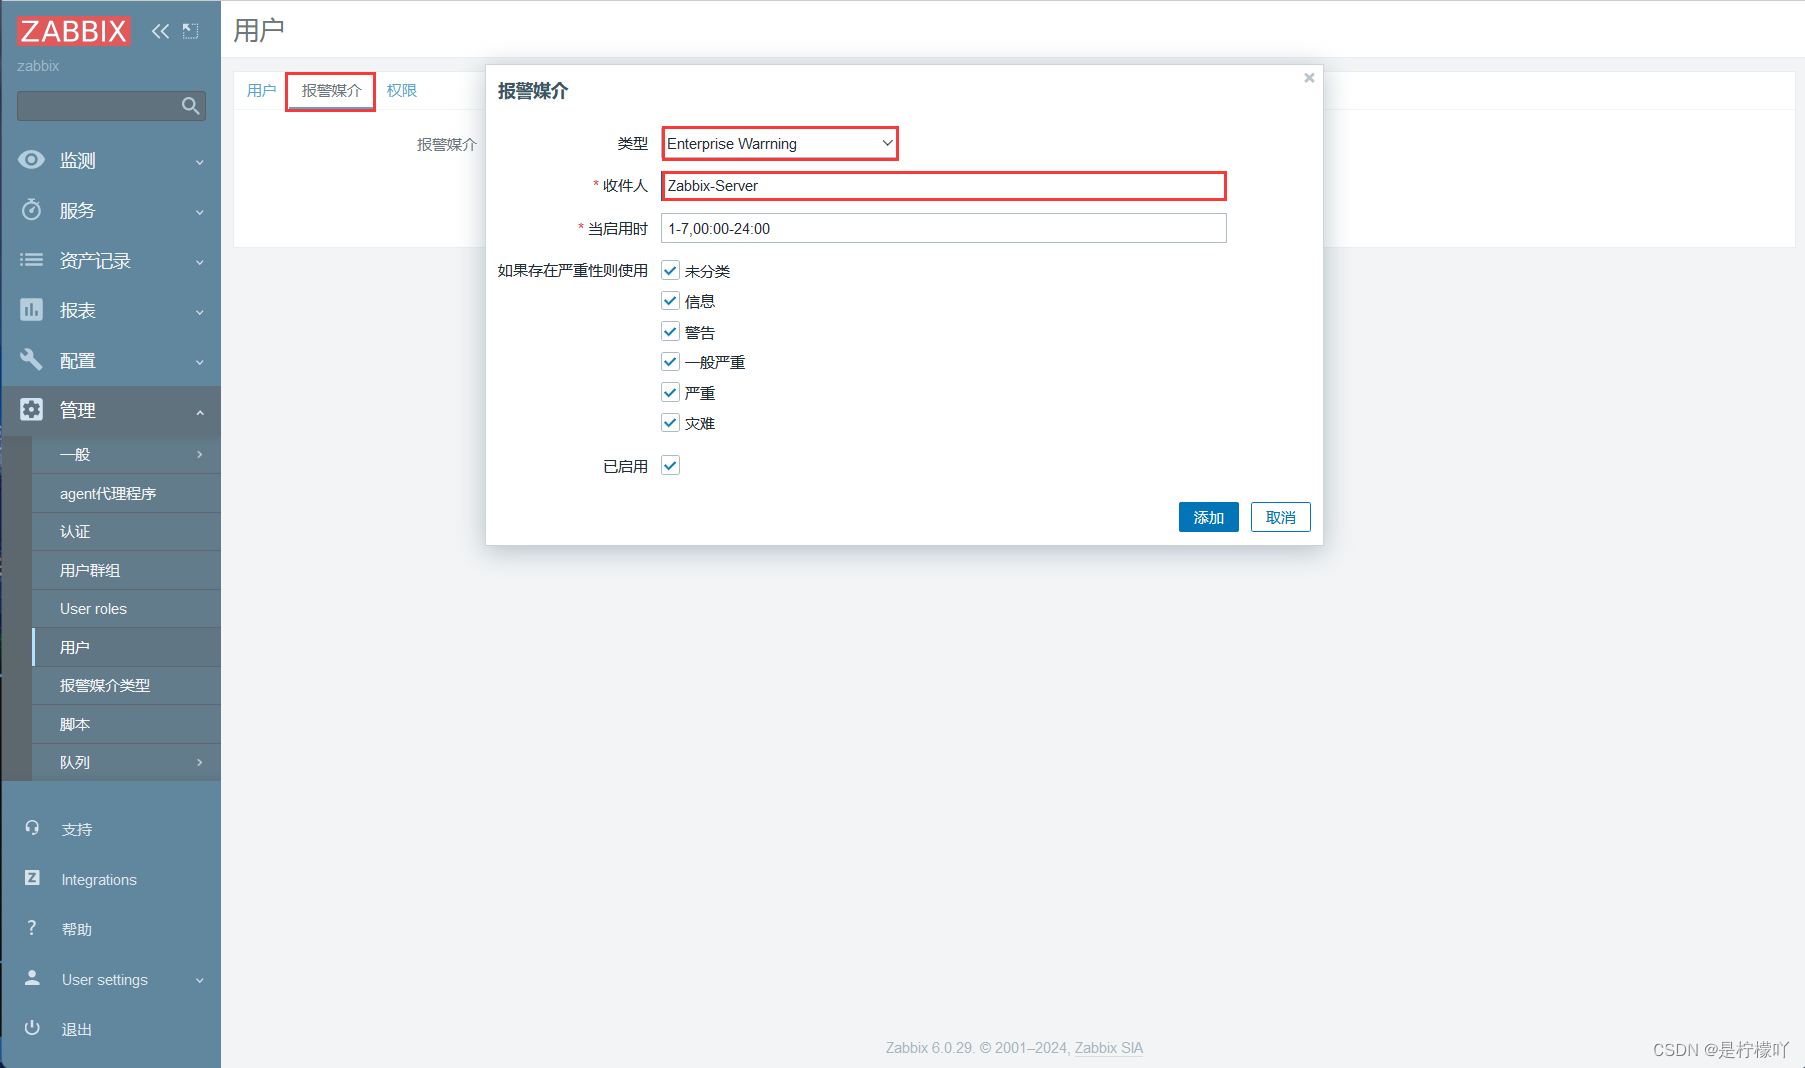
Task: Switch to the 用户 tab
Action: (x=262, y=90)
